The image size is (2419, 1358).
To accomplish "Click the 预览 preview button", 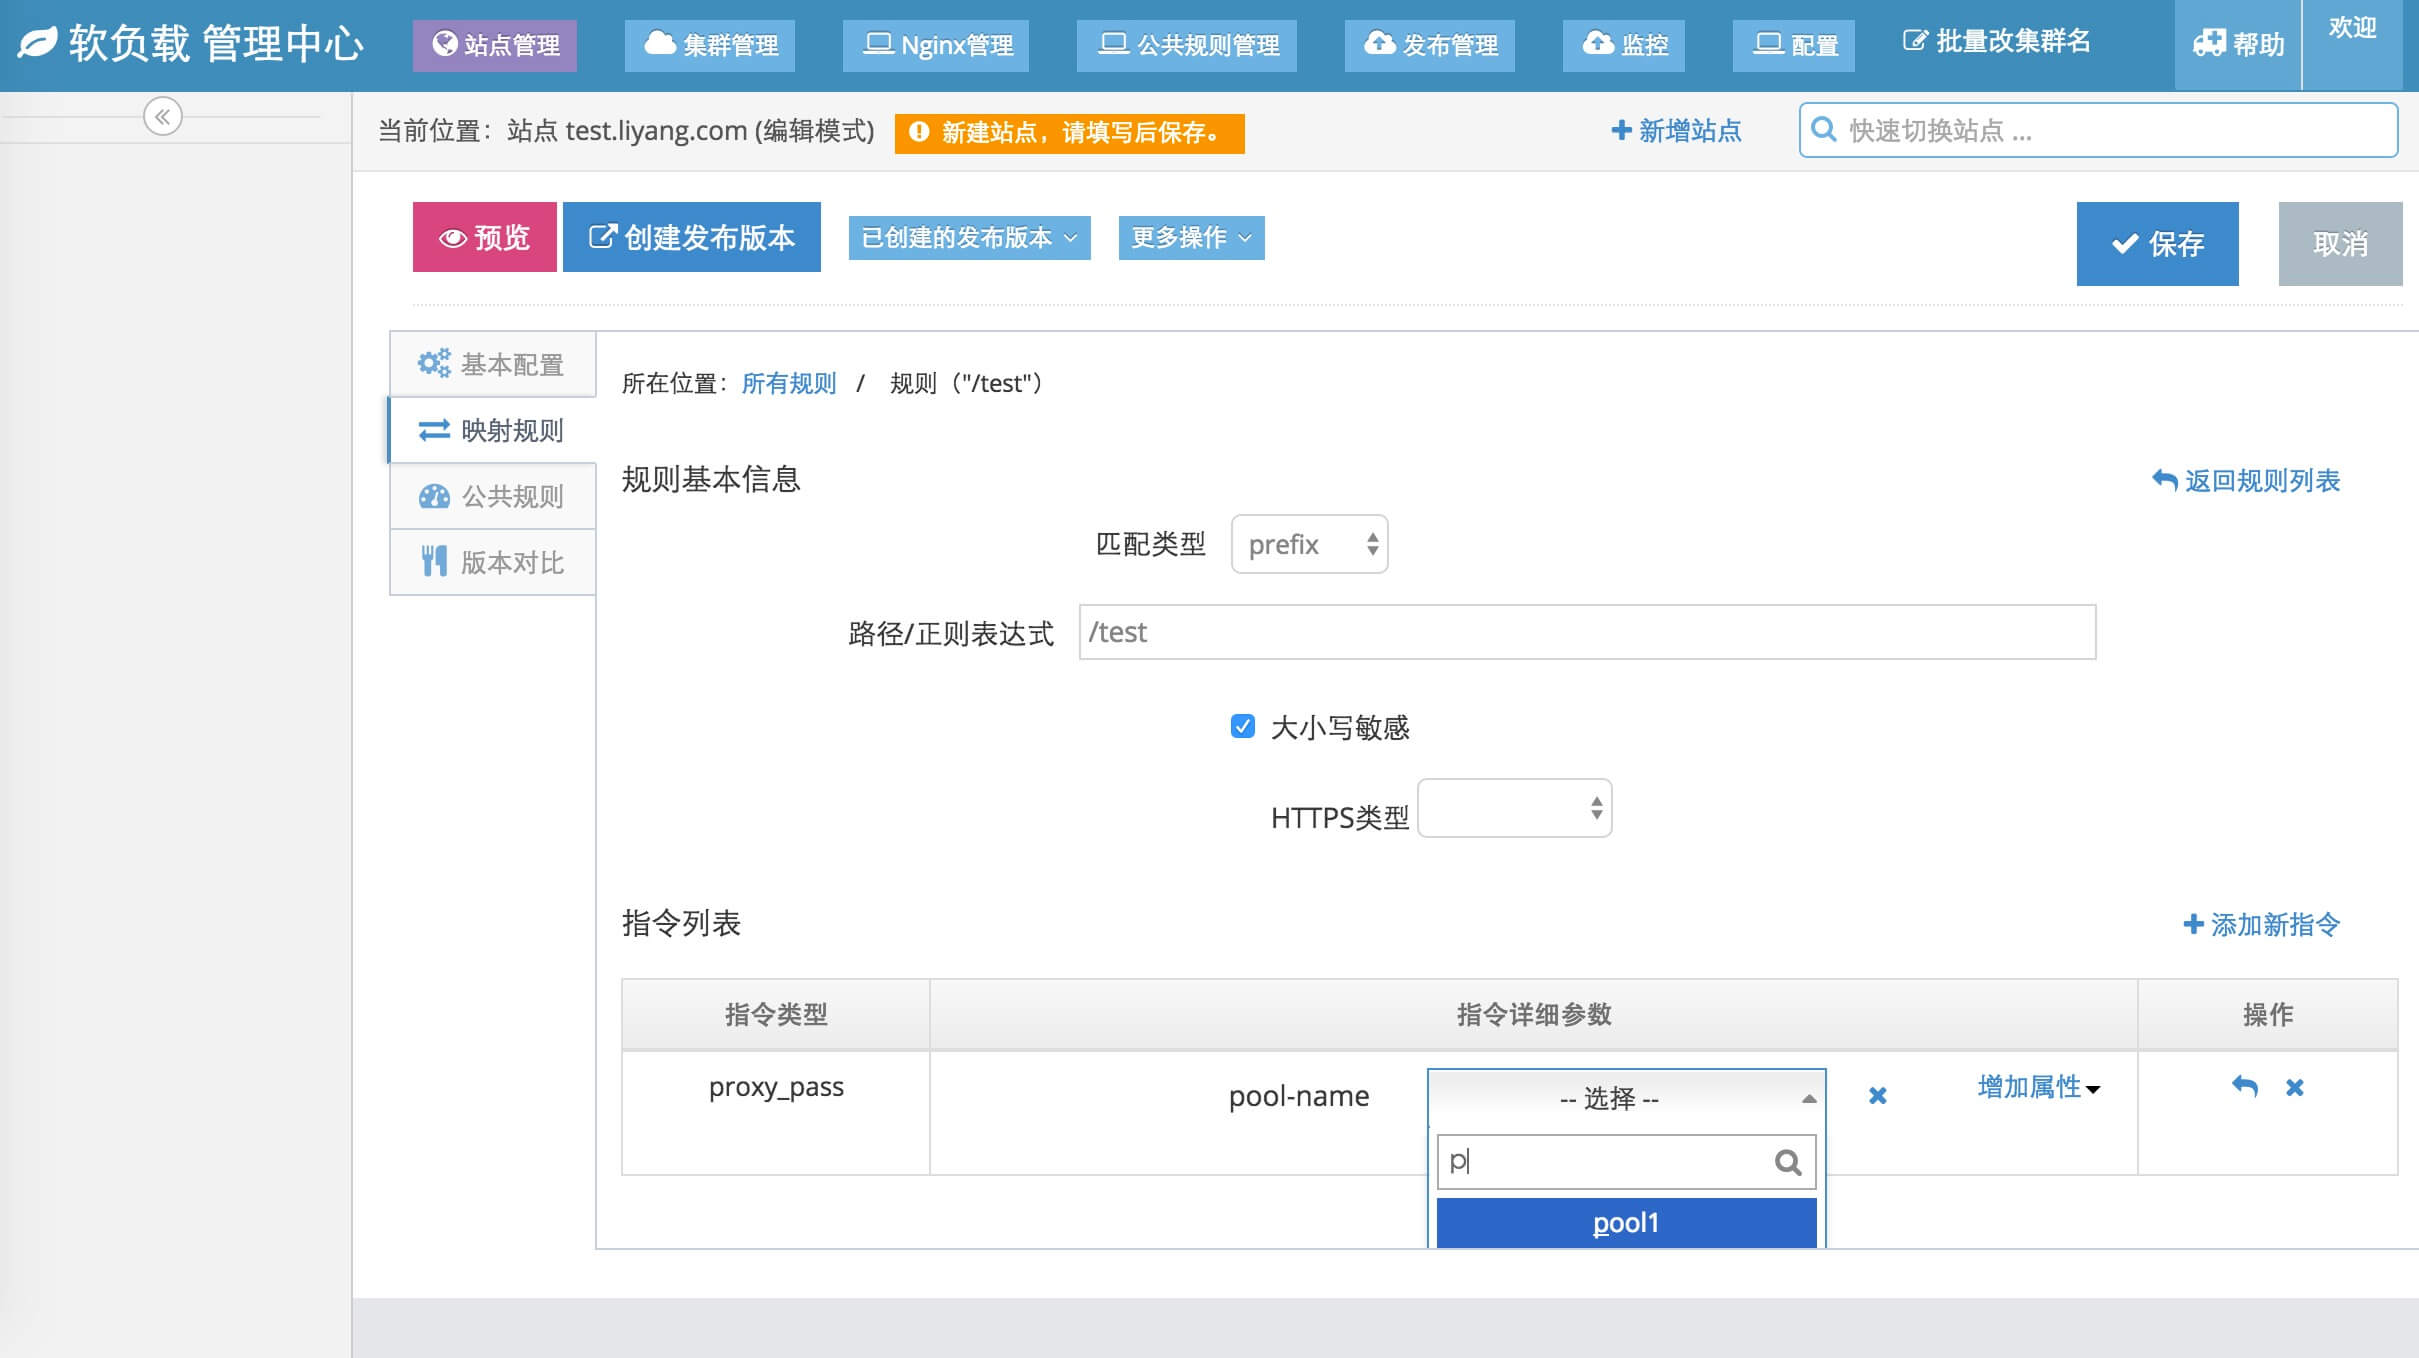I will (x=484, y=237).
